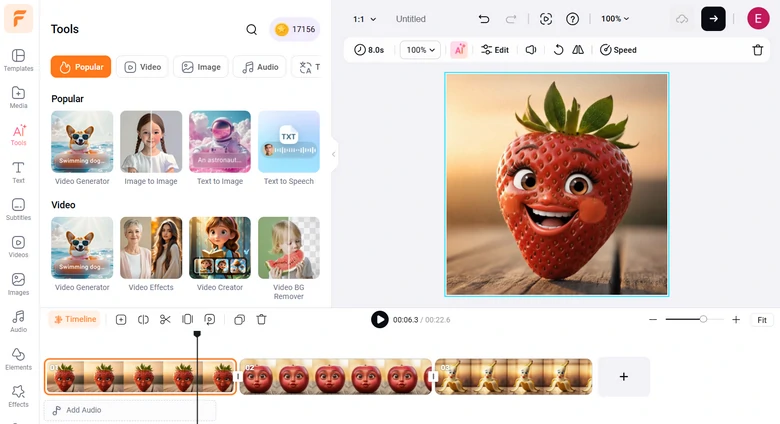Open the Video Creator tool
780x424 pixels.
[220, 254]
